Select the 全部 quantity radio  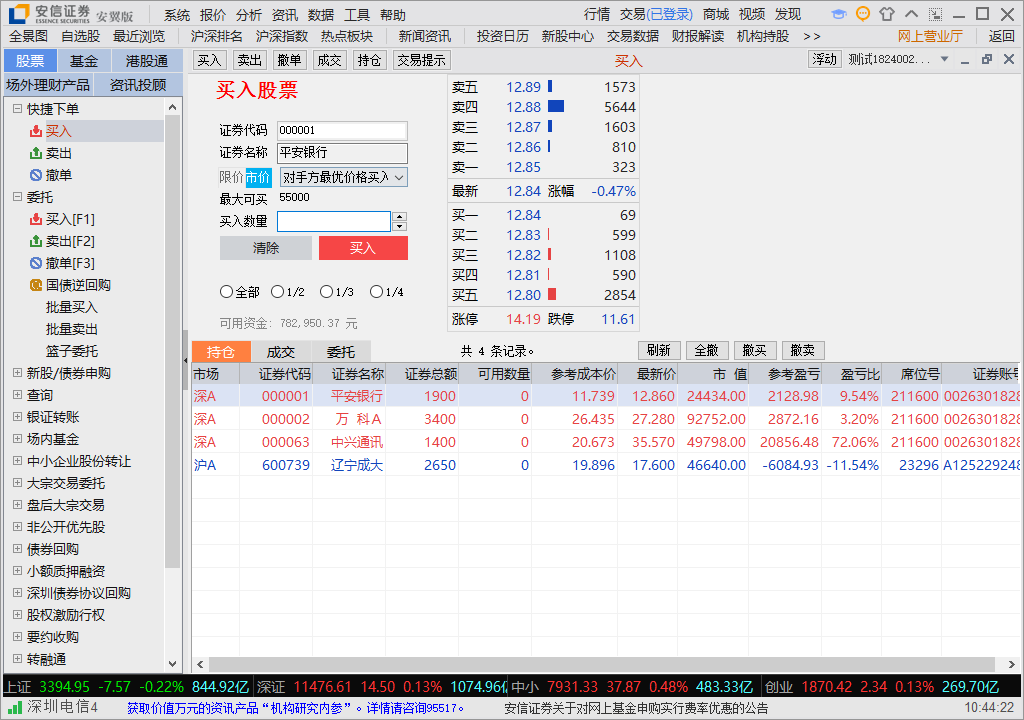coord(226,292)
